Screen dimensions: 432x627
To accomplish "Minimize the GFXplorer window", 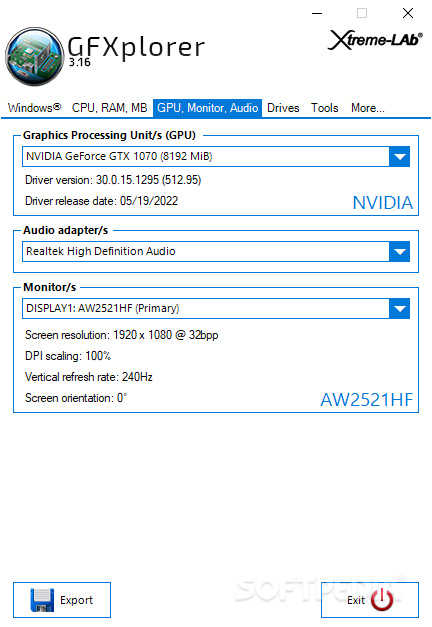I will pos(317,13).
